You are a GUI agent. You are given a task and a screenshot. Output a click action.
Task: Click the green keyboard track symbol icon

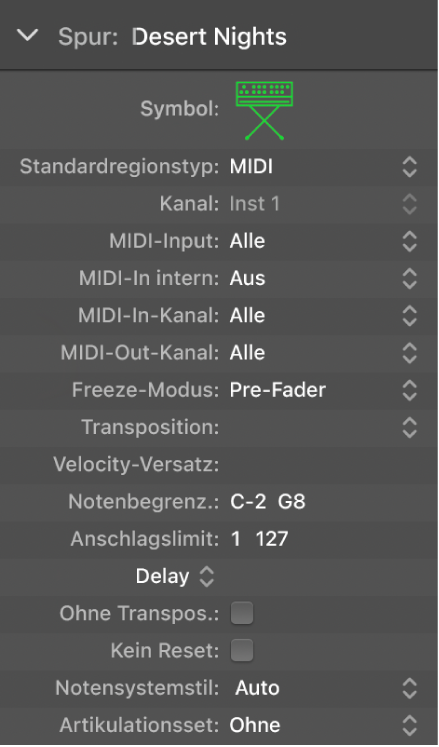(x=265, y=111)
